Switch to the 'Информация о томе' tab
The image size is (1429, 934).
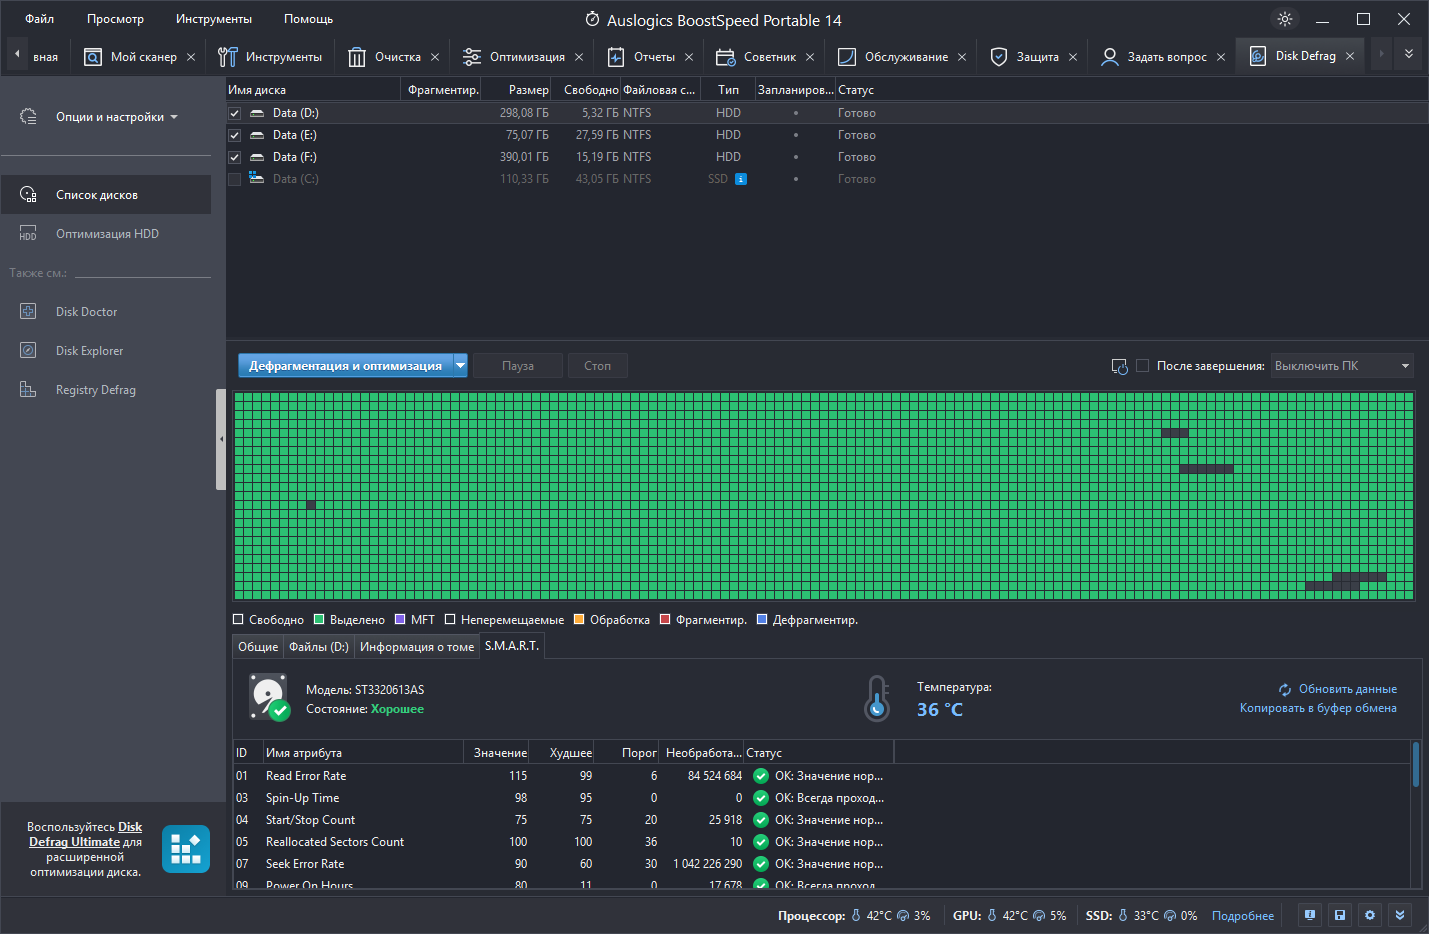[417, 647]
